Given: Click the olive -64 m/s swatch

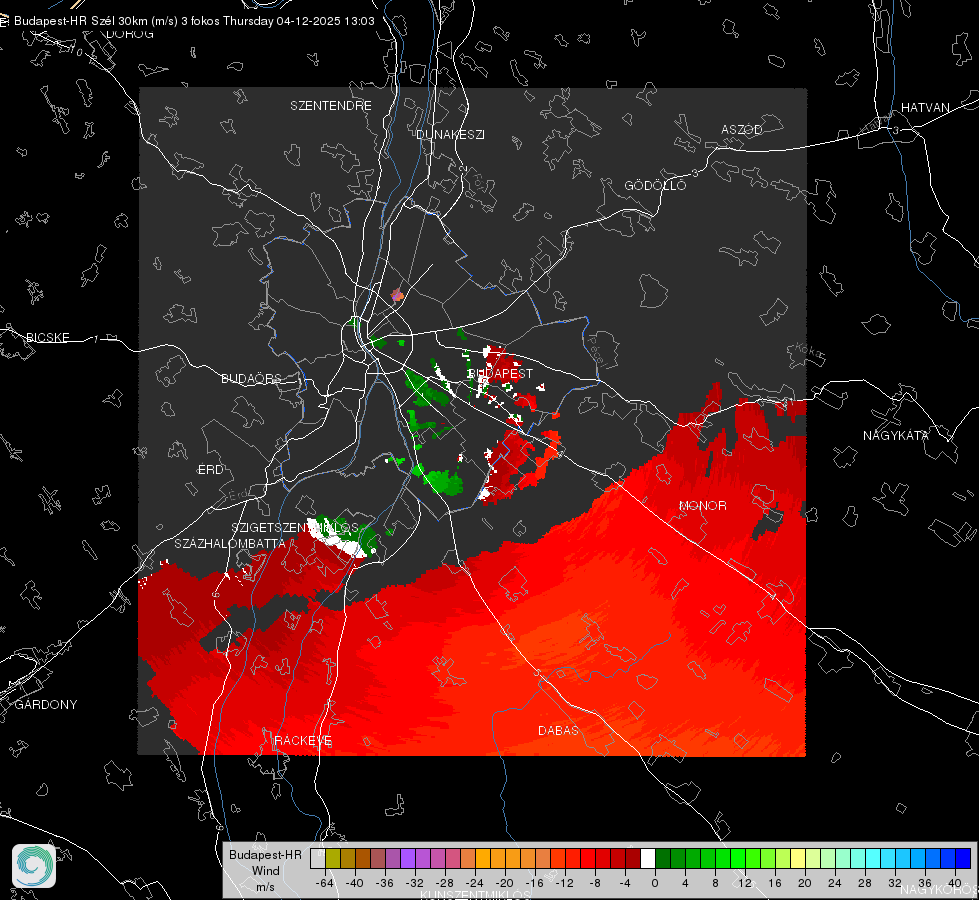Looking at the screenshot, I should [x=333, y=859].
